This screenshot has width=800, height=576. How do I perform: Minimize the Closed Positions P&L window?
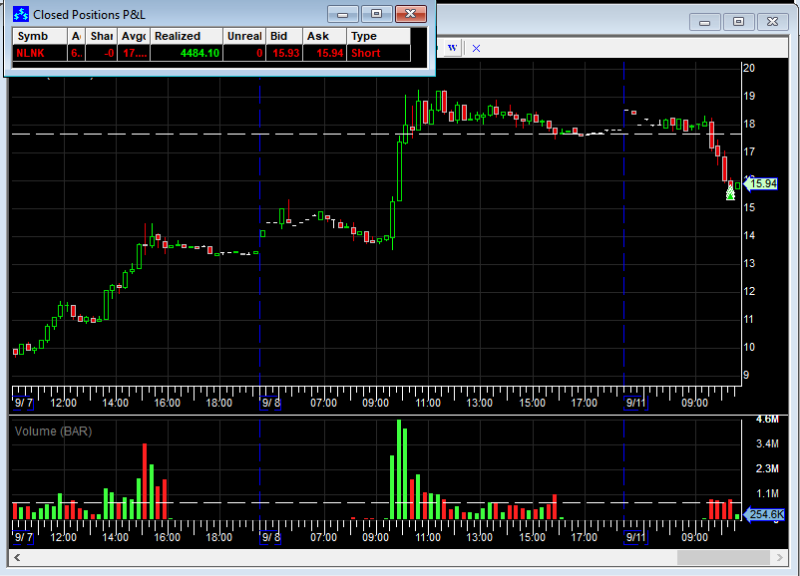pos(343,14)
